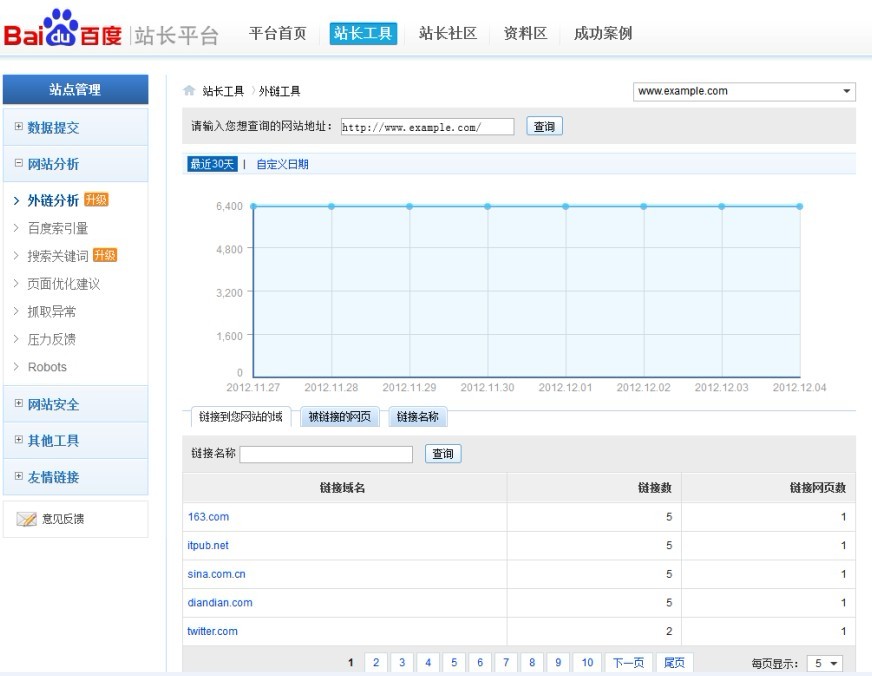Collapse the 网站分析 section
The width and height of the screenshot is (872, 676).
53,164
